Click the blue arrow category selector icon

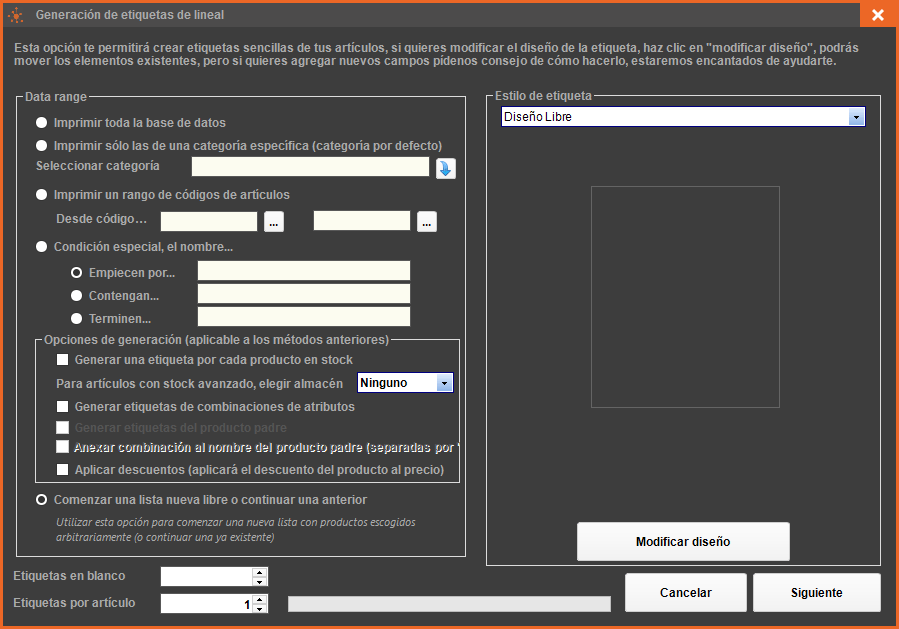tap(446, 168)
